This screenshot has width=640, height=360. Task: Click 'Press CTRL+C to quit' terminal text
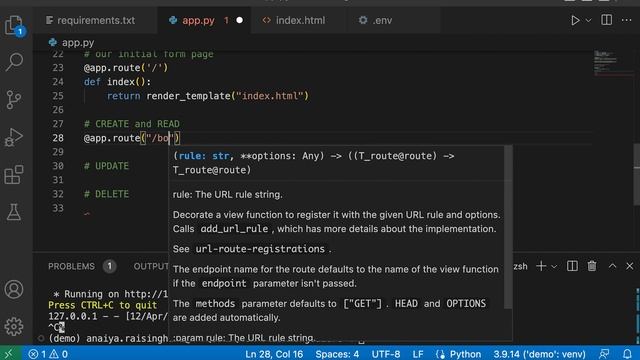[102, 305]
